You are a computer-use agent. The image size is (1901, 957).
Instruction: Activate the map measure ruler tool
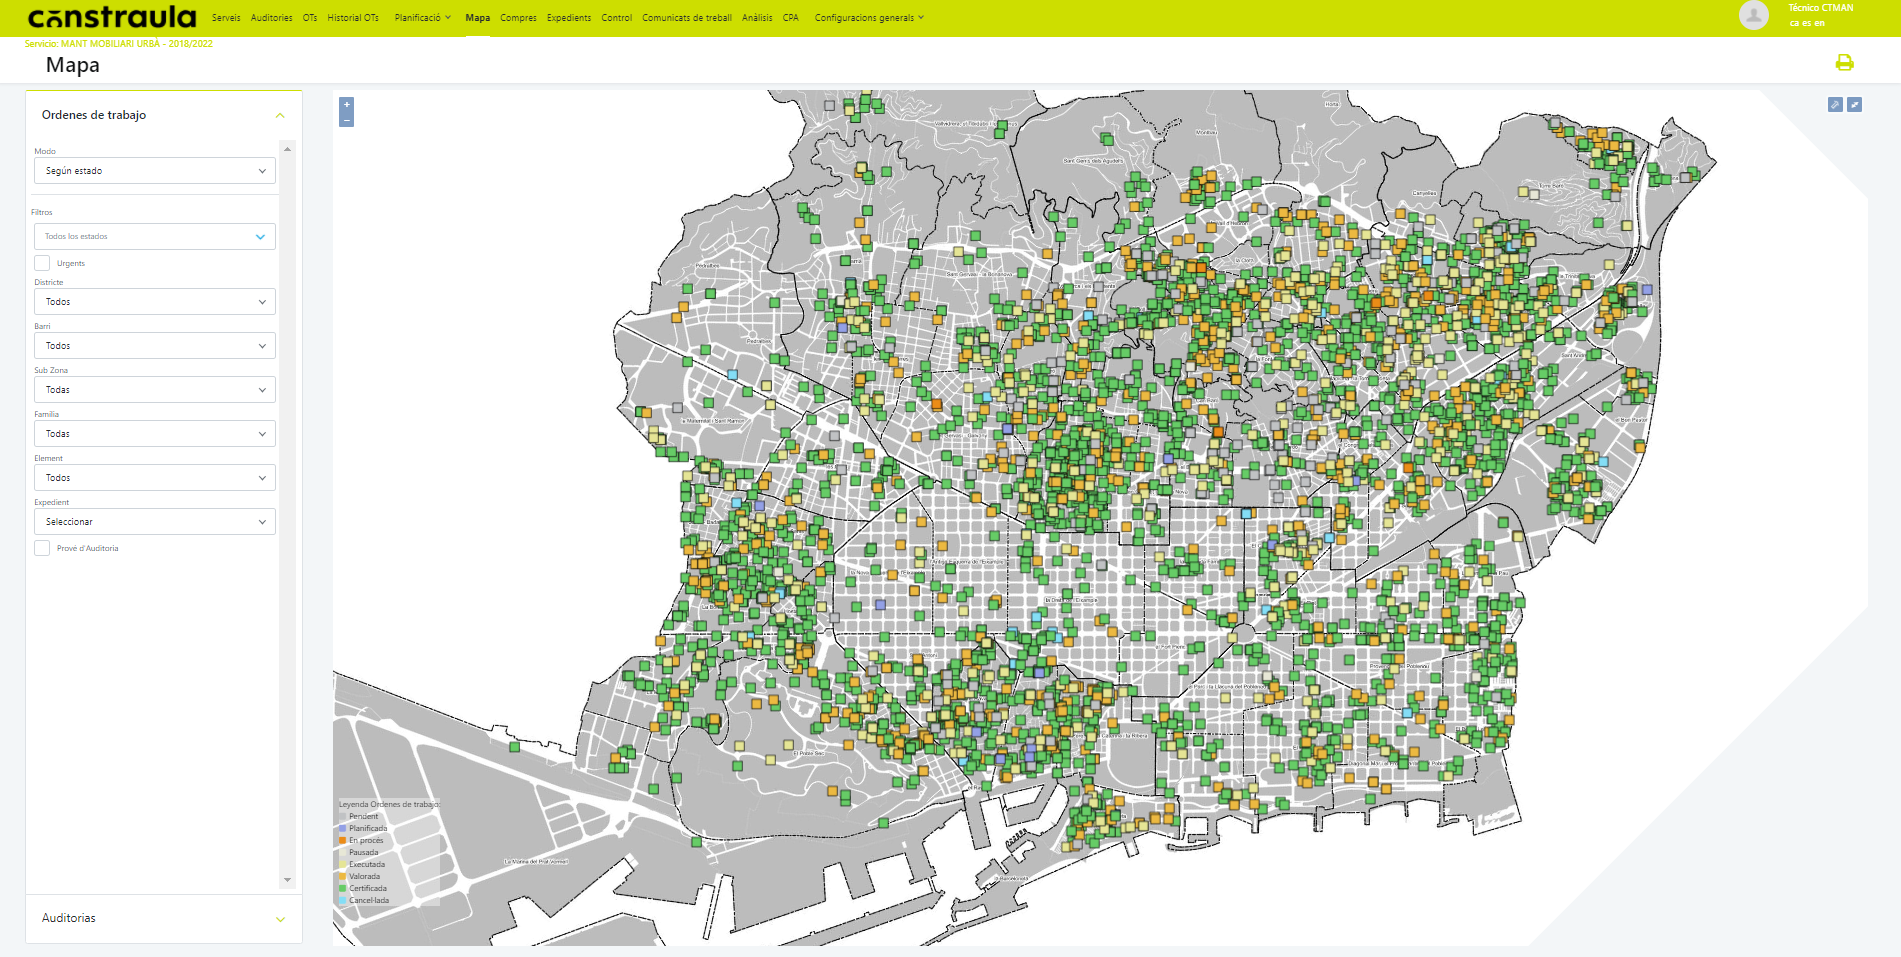point(1835,105)
